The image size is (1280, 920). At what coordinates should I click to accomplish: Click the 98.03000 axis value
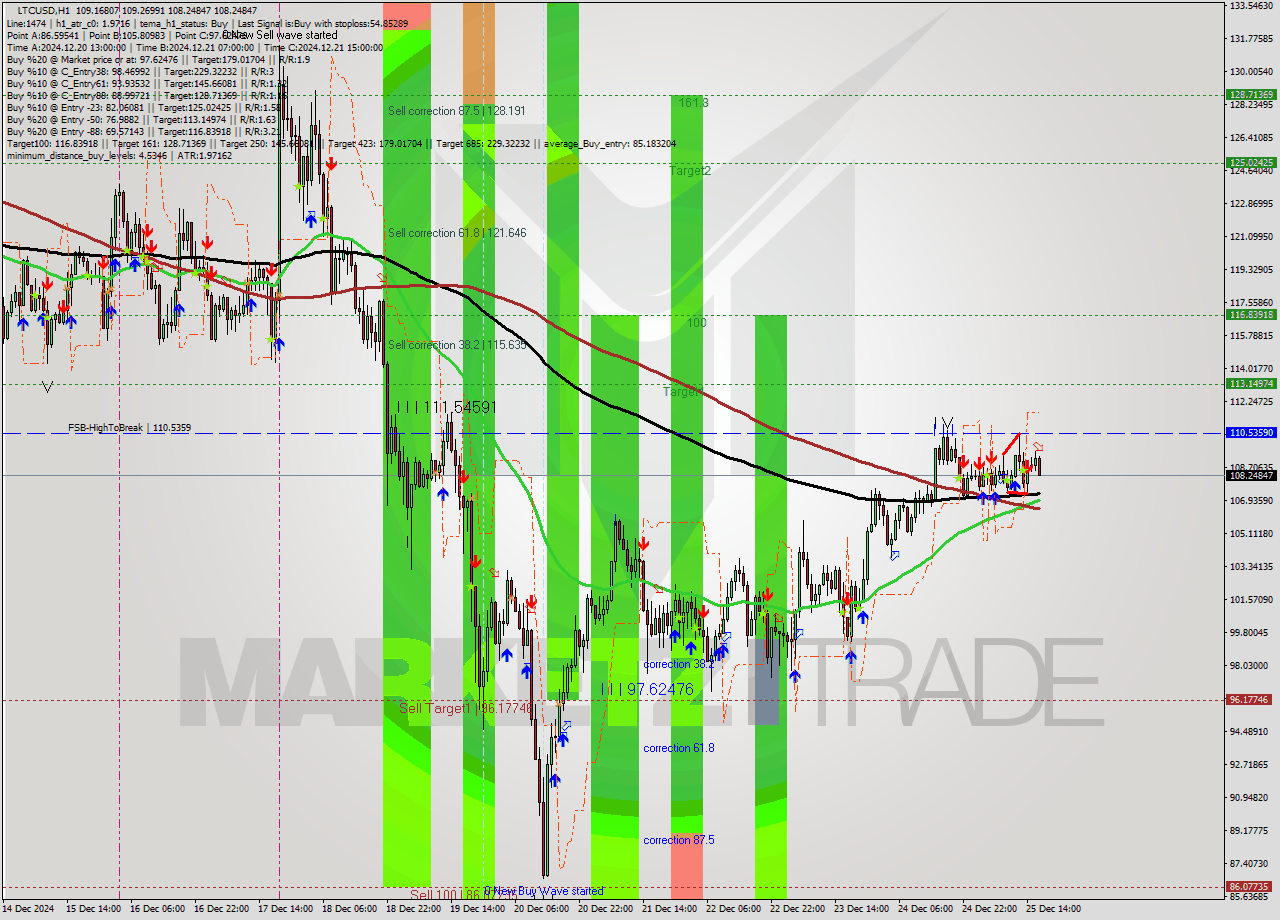coord(1251,665)
